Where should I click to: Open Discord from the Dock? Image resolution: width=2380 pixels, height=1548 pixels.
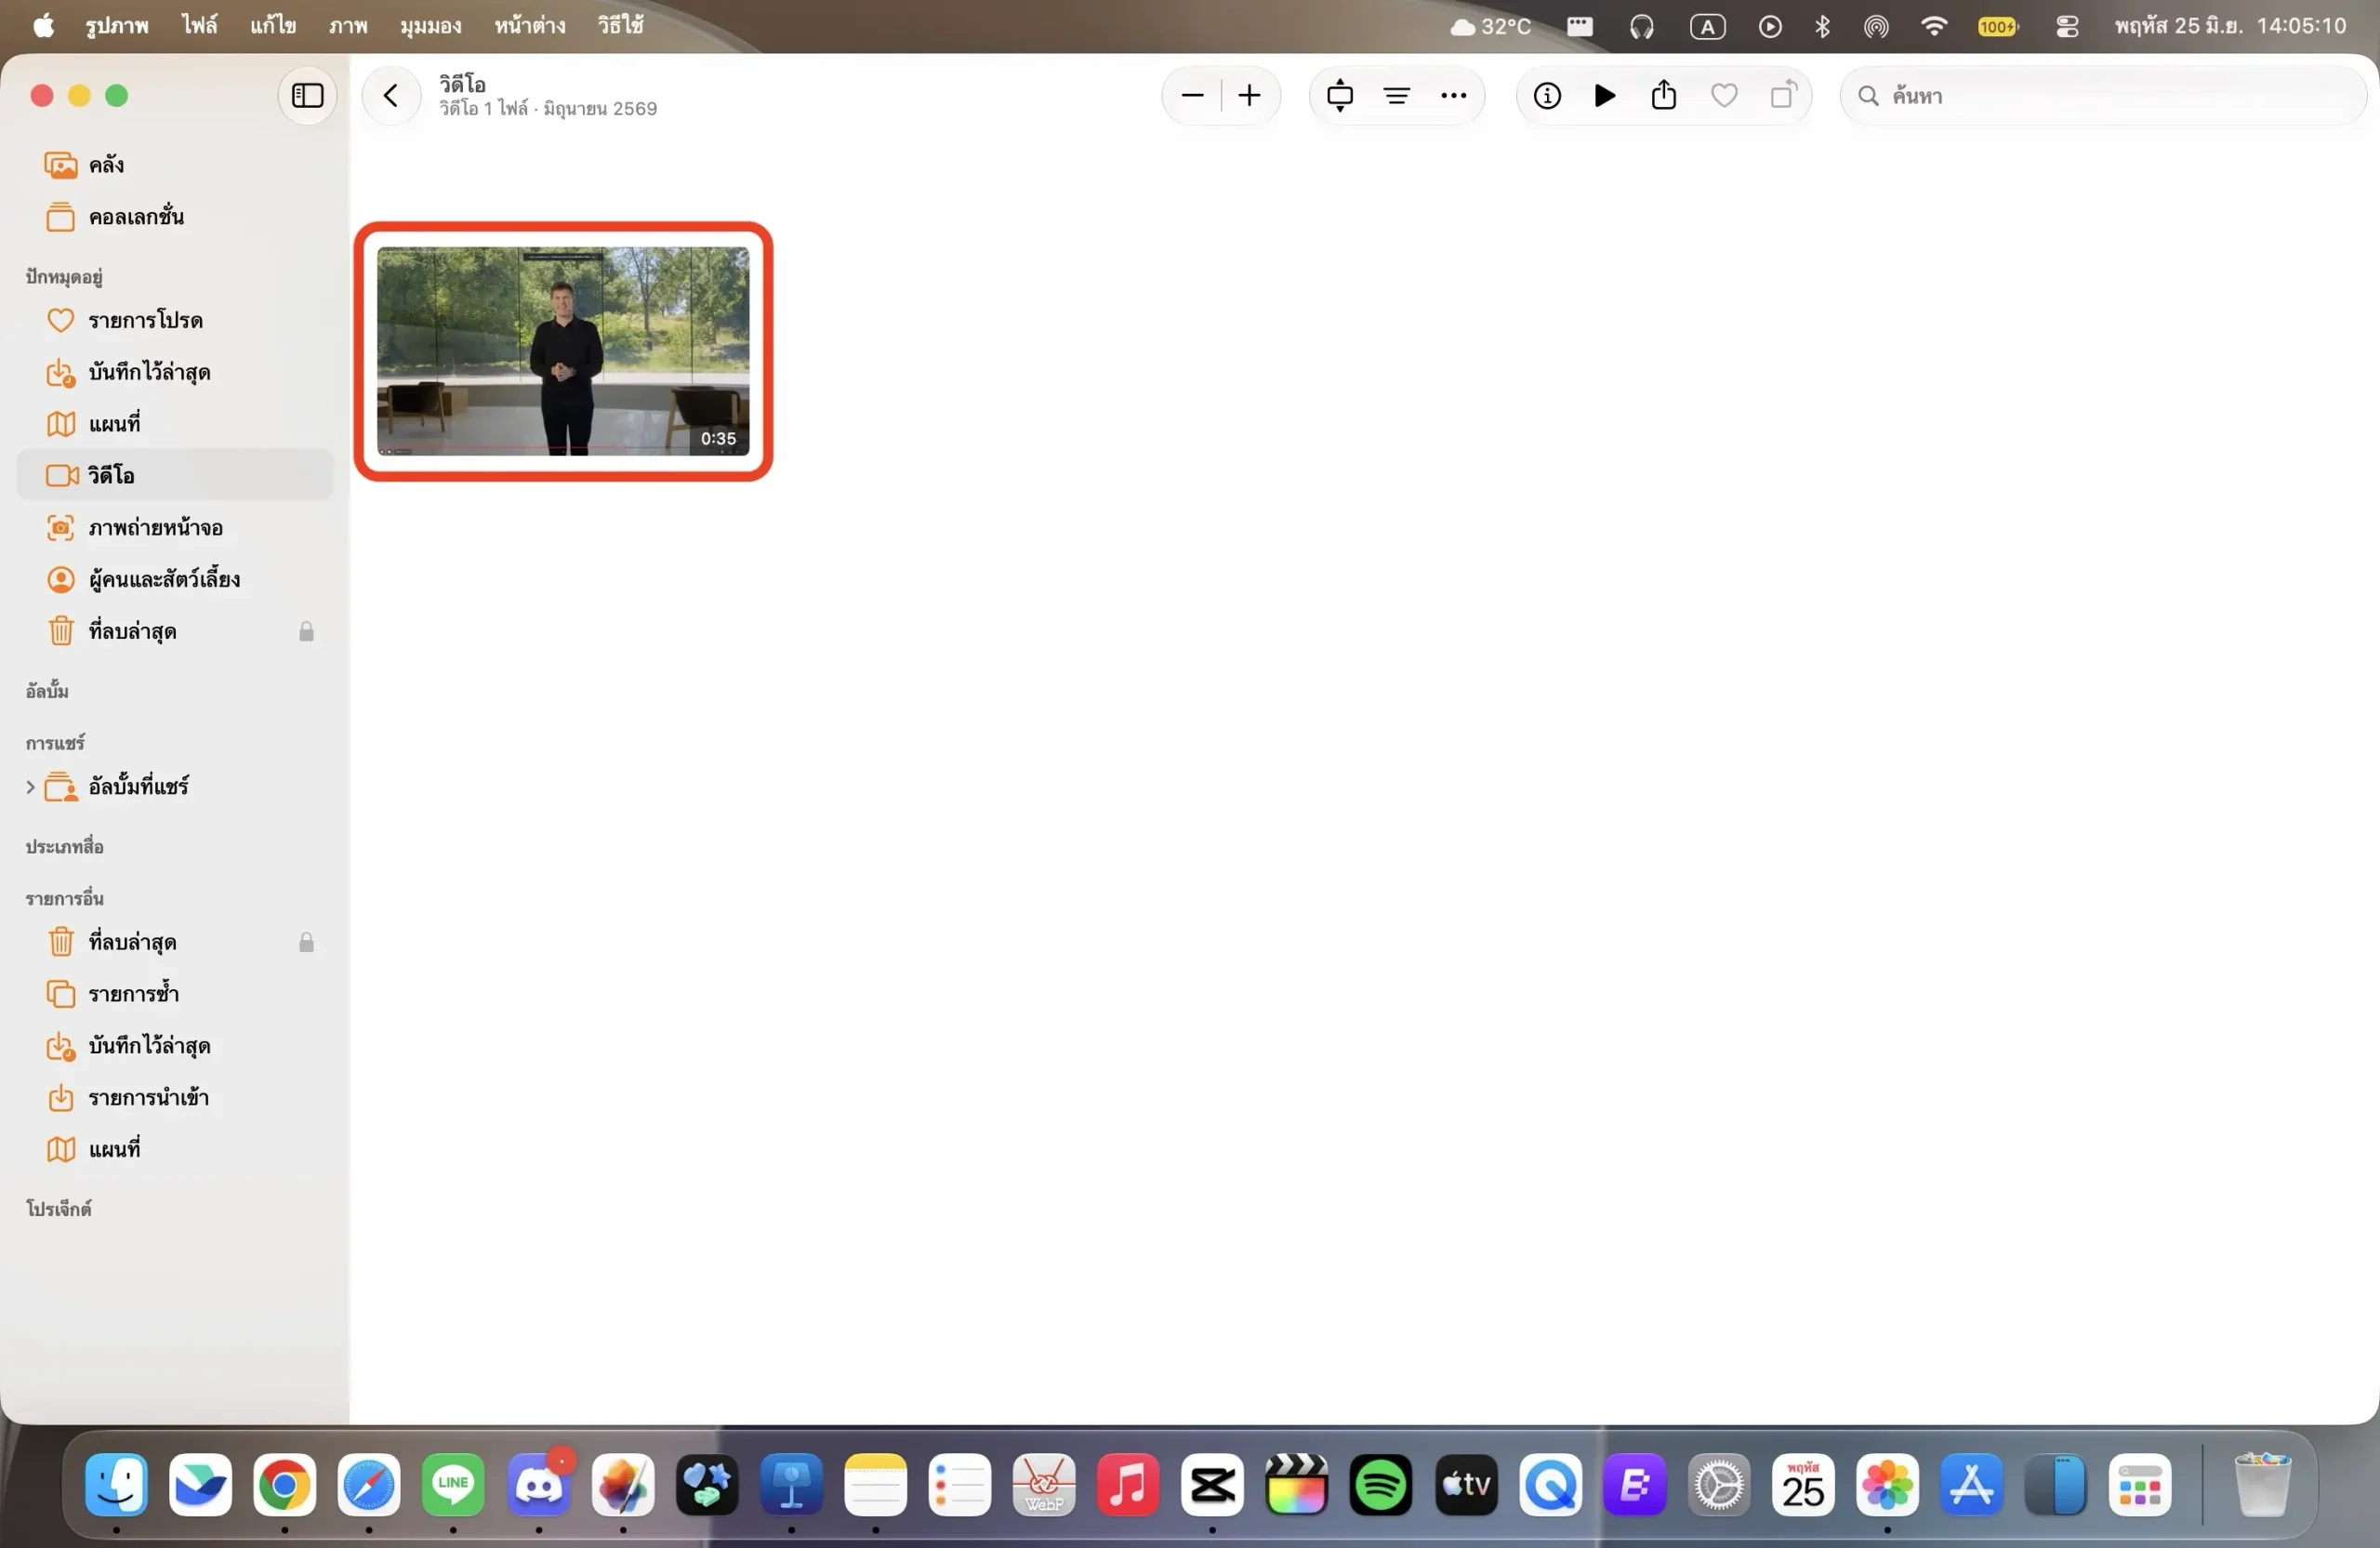538,1484
